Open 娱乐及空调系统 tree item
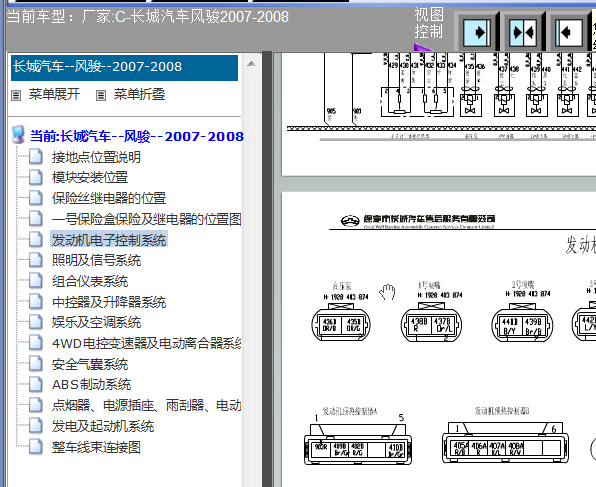The image size is (596, 487). 96,322
